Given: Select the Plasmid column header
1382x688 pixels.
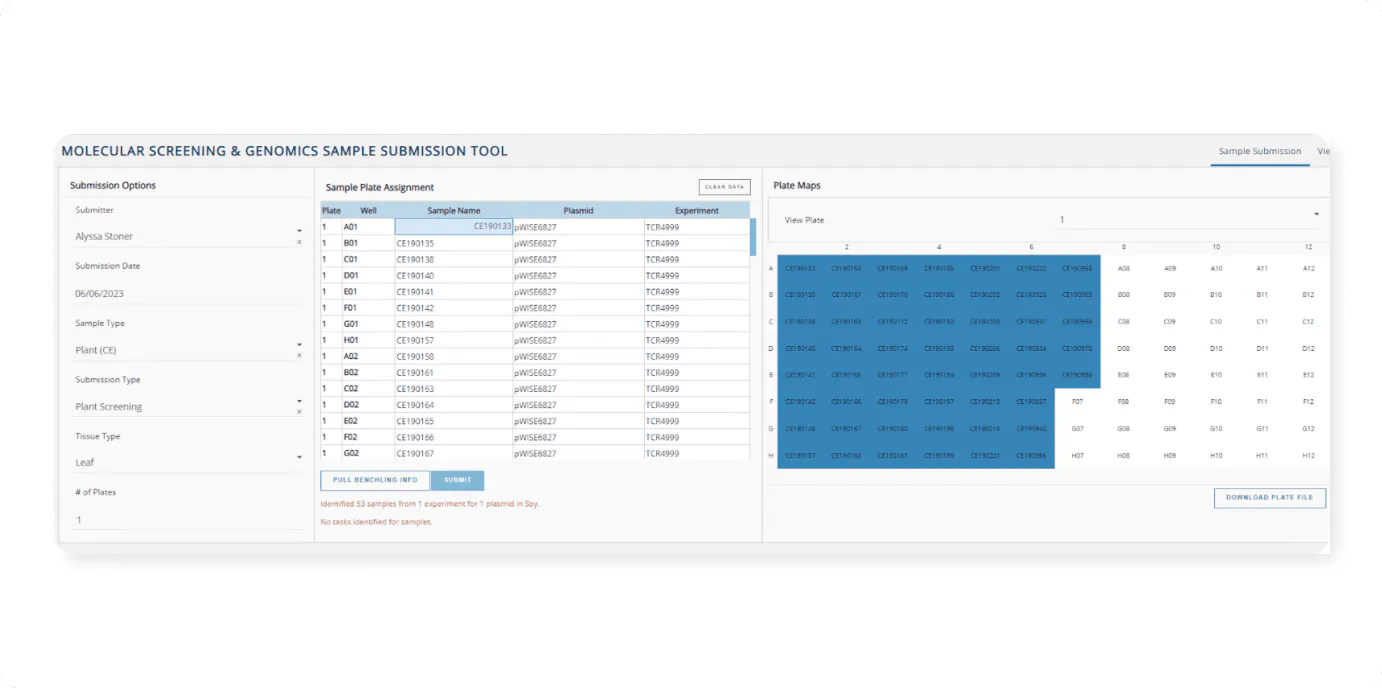Looking at the screenshot, I should pyautogui.click(x=579, y=211).
